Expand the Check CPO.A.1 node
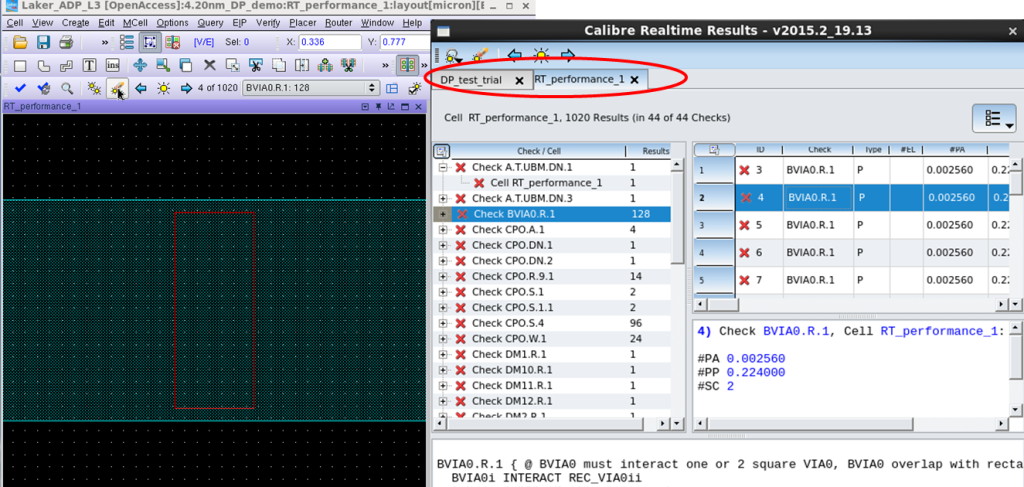Viewport: 1024px width, 487px height. click(443, 230)
